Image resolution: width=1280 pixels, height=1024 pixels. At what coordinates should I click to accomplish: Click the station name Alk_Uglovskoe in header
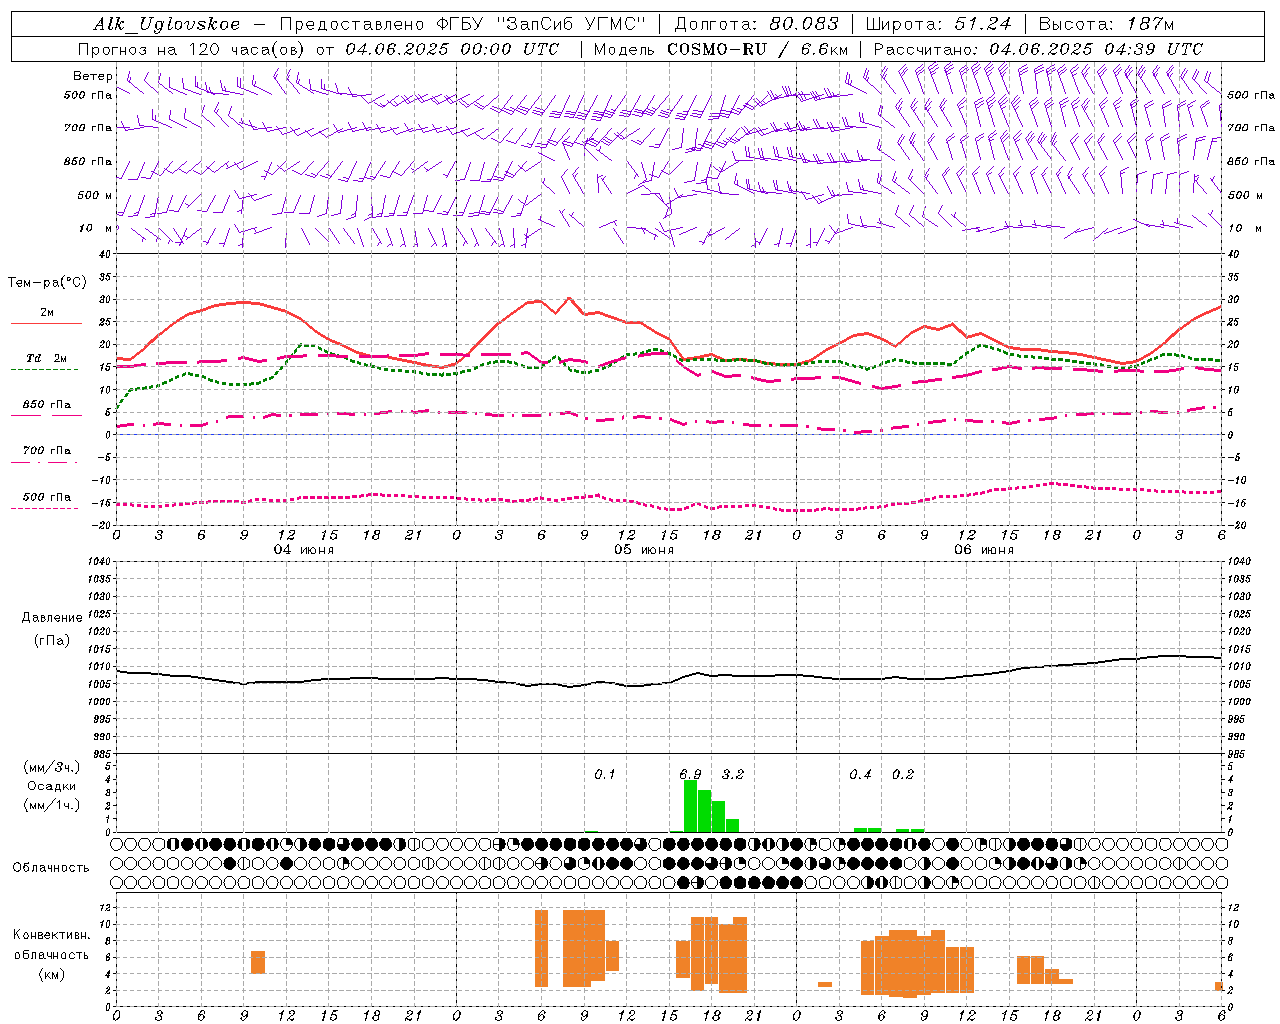click(x=167, y=24)
